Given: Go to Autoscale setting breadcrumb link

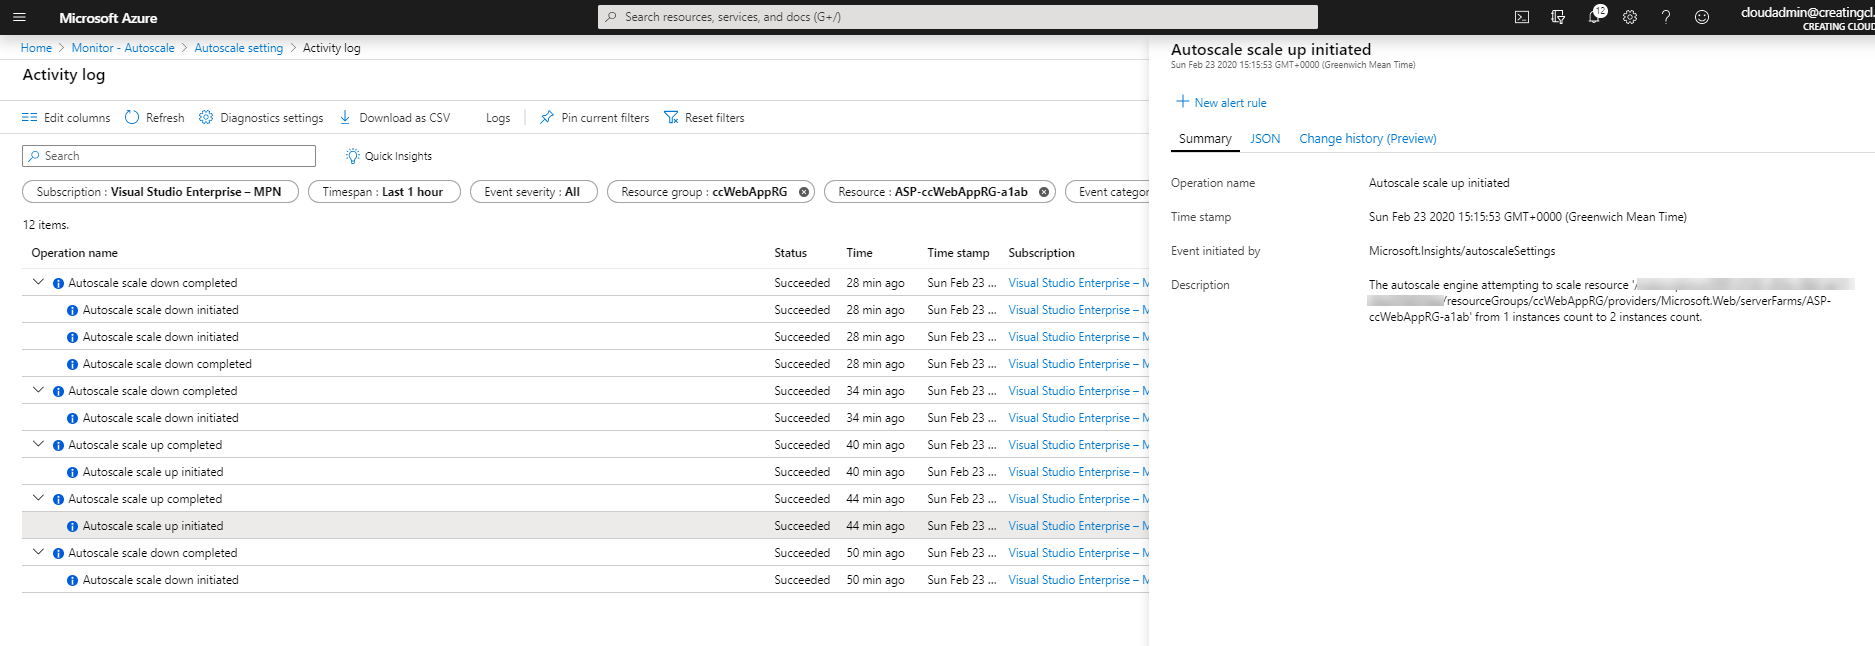Looking at the screenshot, I should coord(238,48).
